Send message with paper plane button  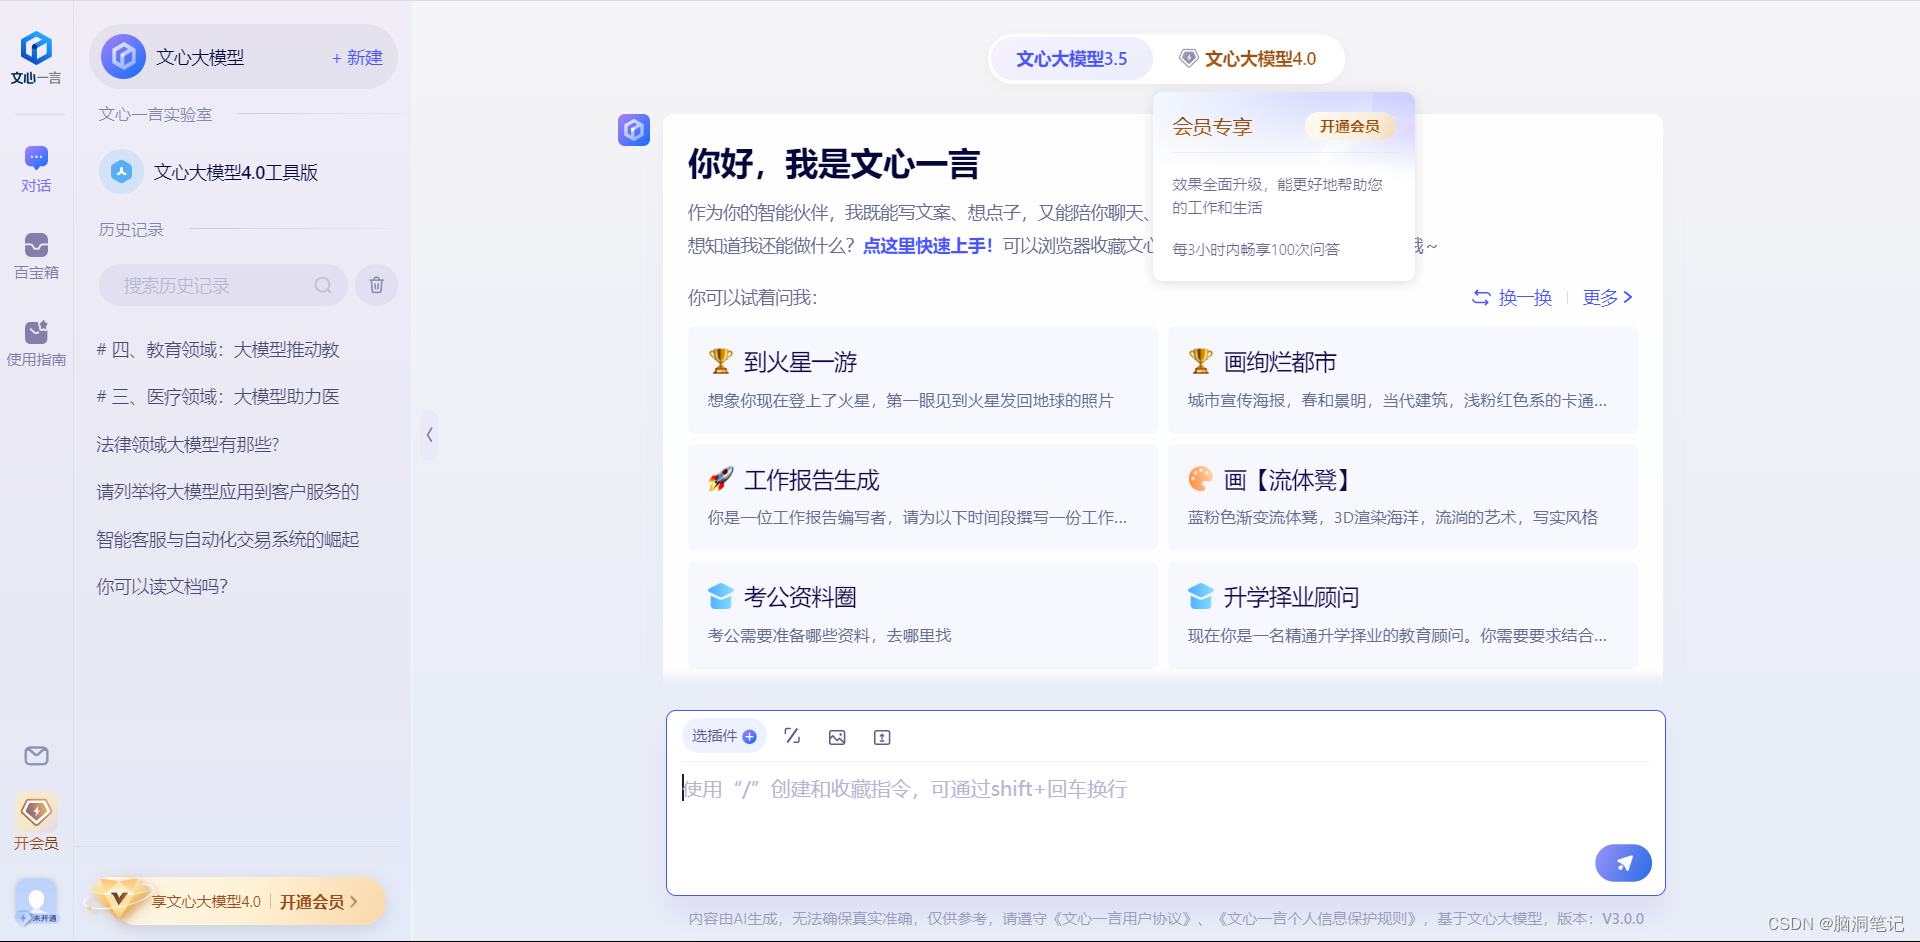pos(1623,863)
